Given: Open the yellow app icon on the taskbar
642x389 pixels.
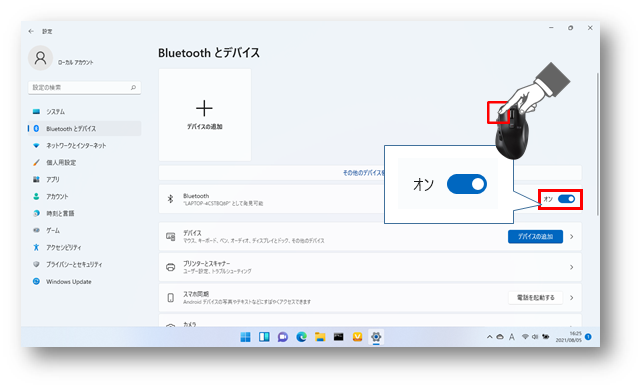Looking at the screenshot, I should click(357, 337).
